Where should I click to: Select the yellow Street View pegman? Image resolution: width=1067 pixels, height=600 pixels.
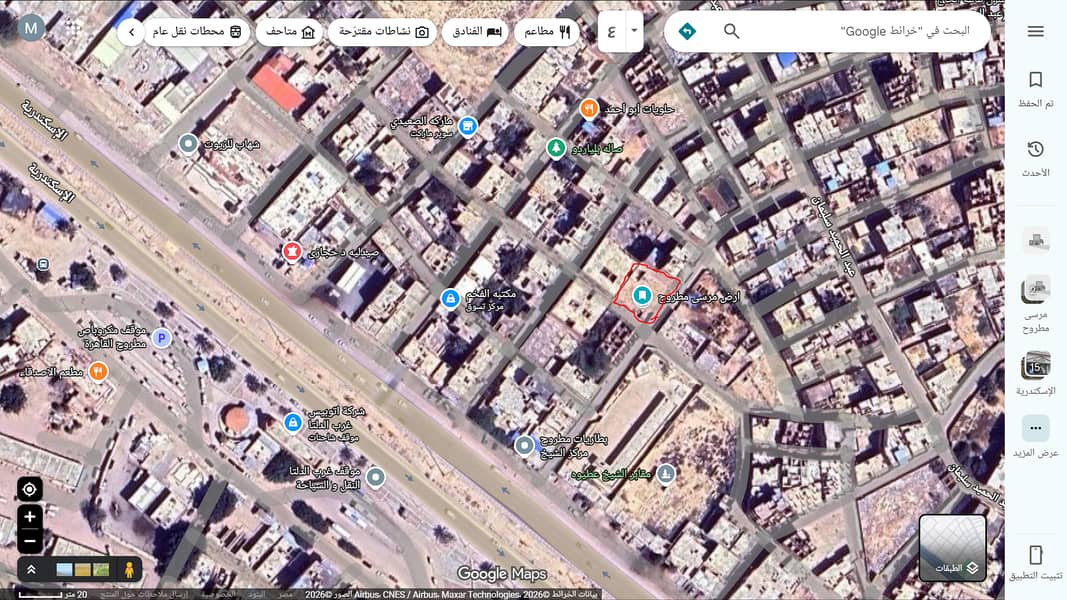coord(129,569)
